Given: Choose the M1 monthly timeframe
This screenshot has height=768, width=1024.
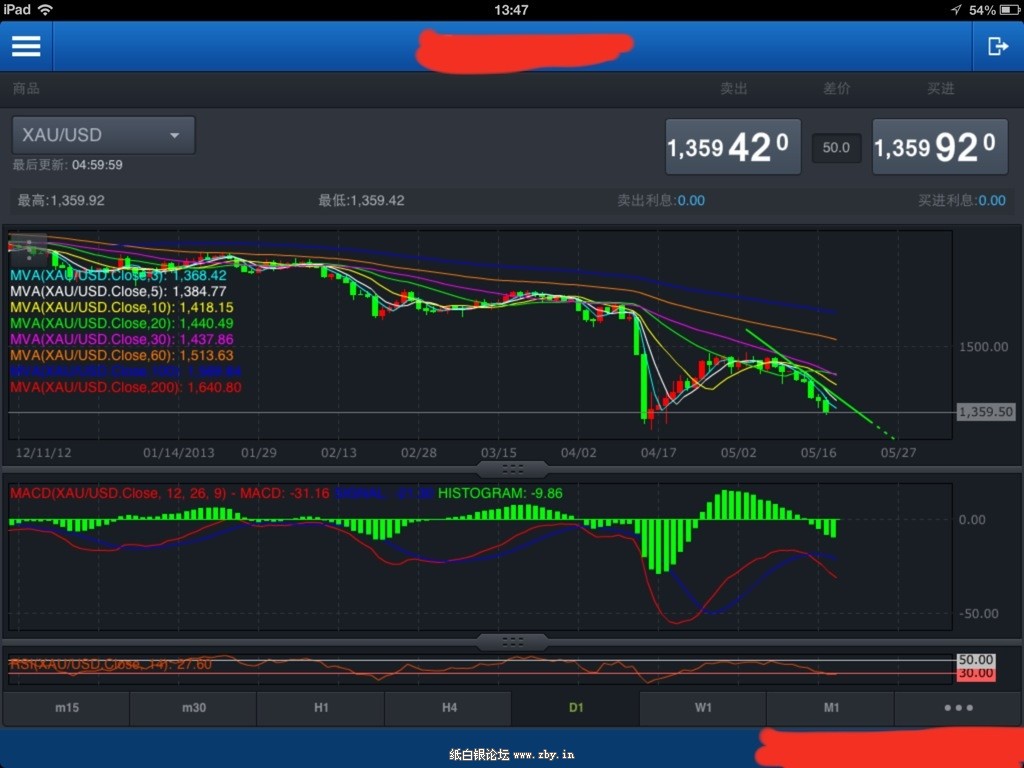Looking at the screenshot, I should pos(830,708).
